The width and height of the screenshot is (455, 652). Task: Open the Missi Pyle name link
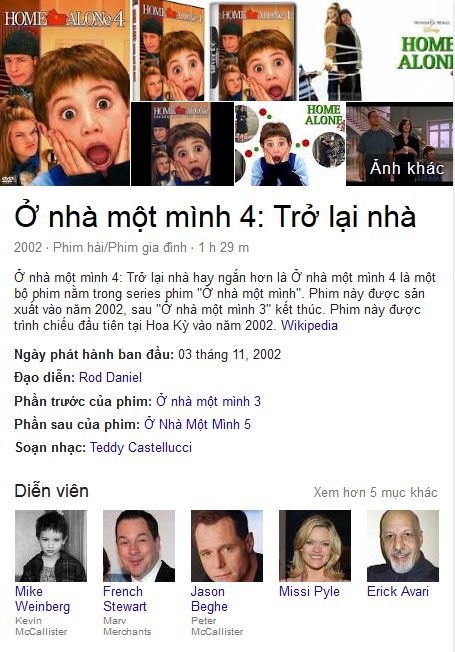click(309, 591)
